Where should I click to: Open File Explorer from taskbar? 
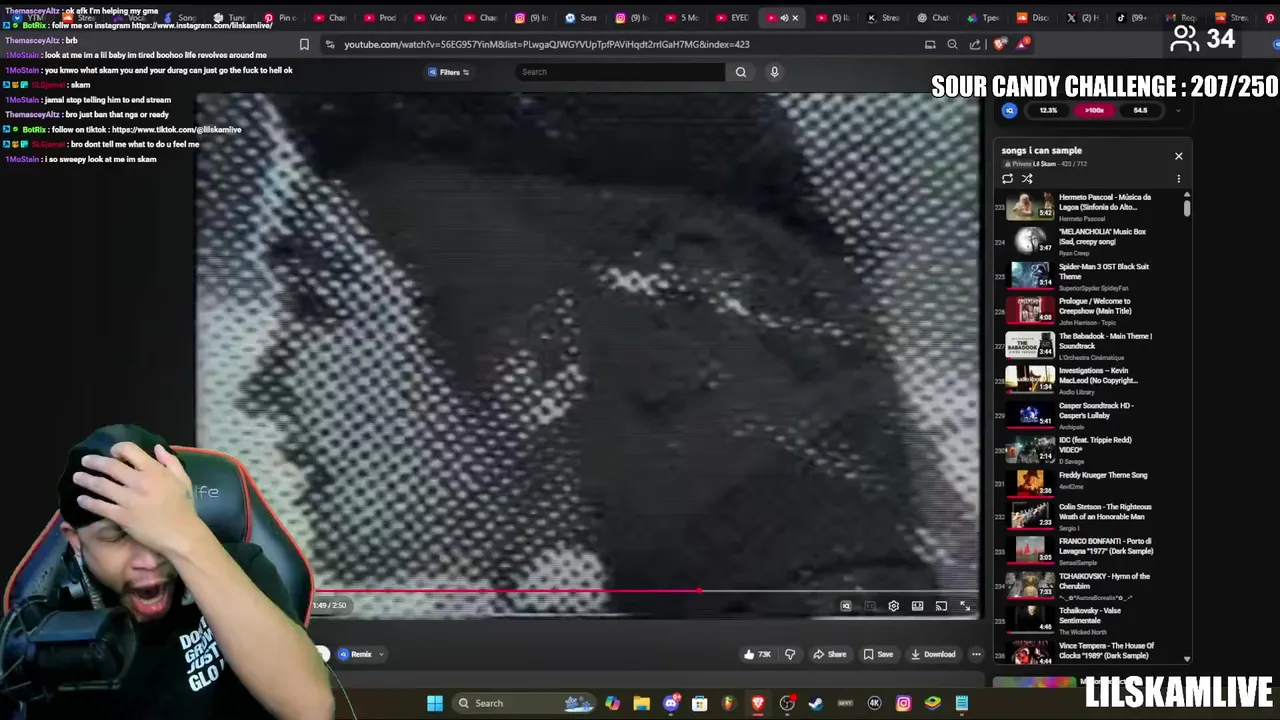click(641, 703)
